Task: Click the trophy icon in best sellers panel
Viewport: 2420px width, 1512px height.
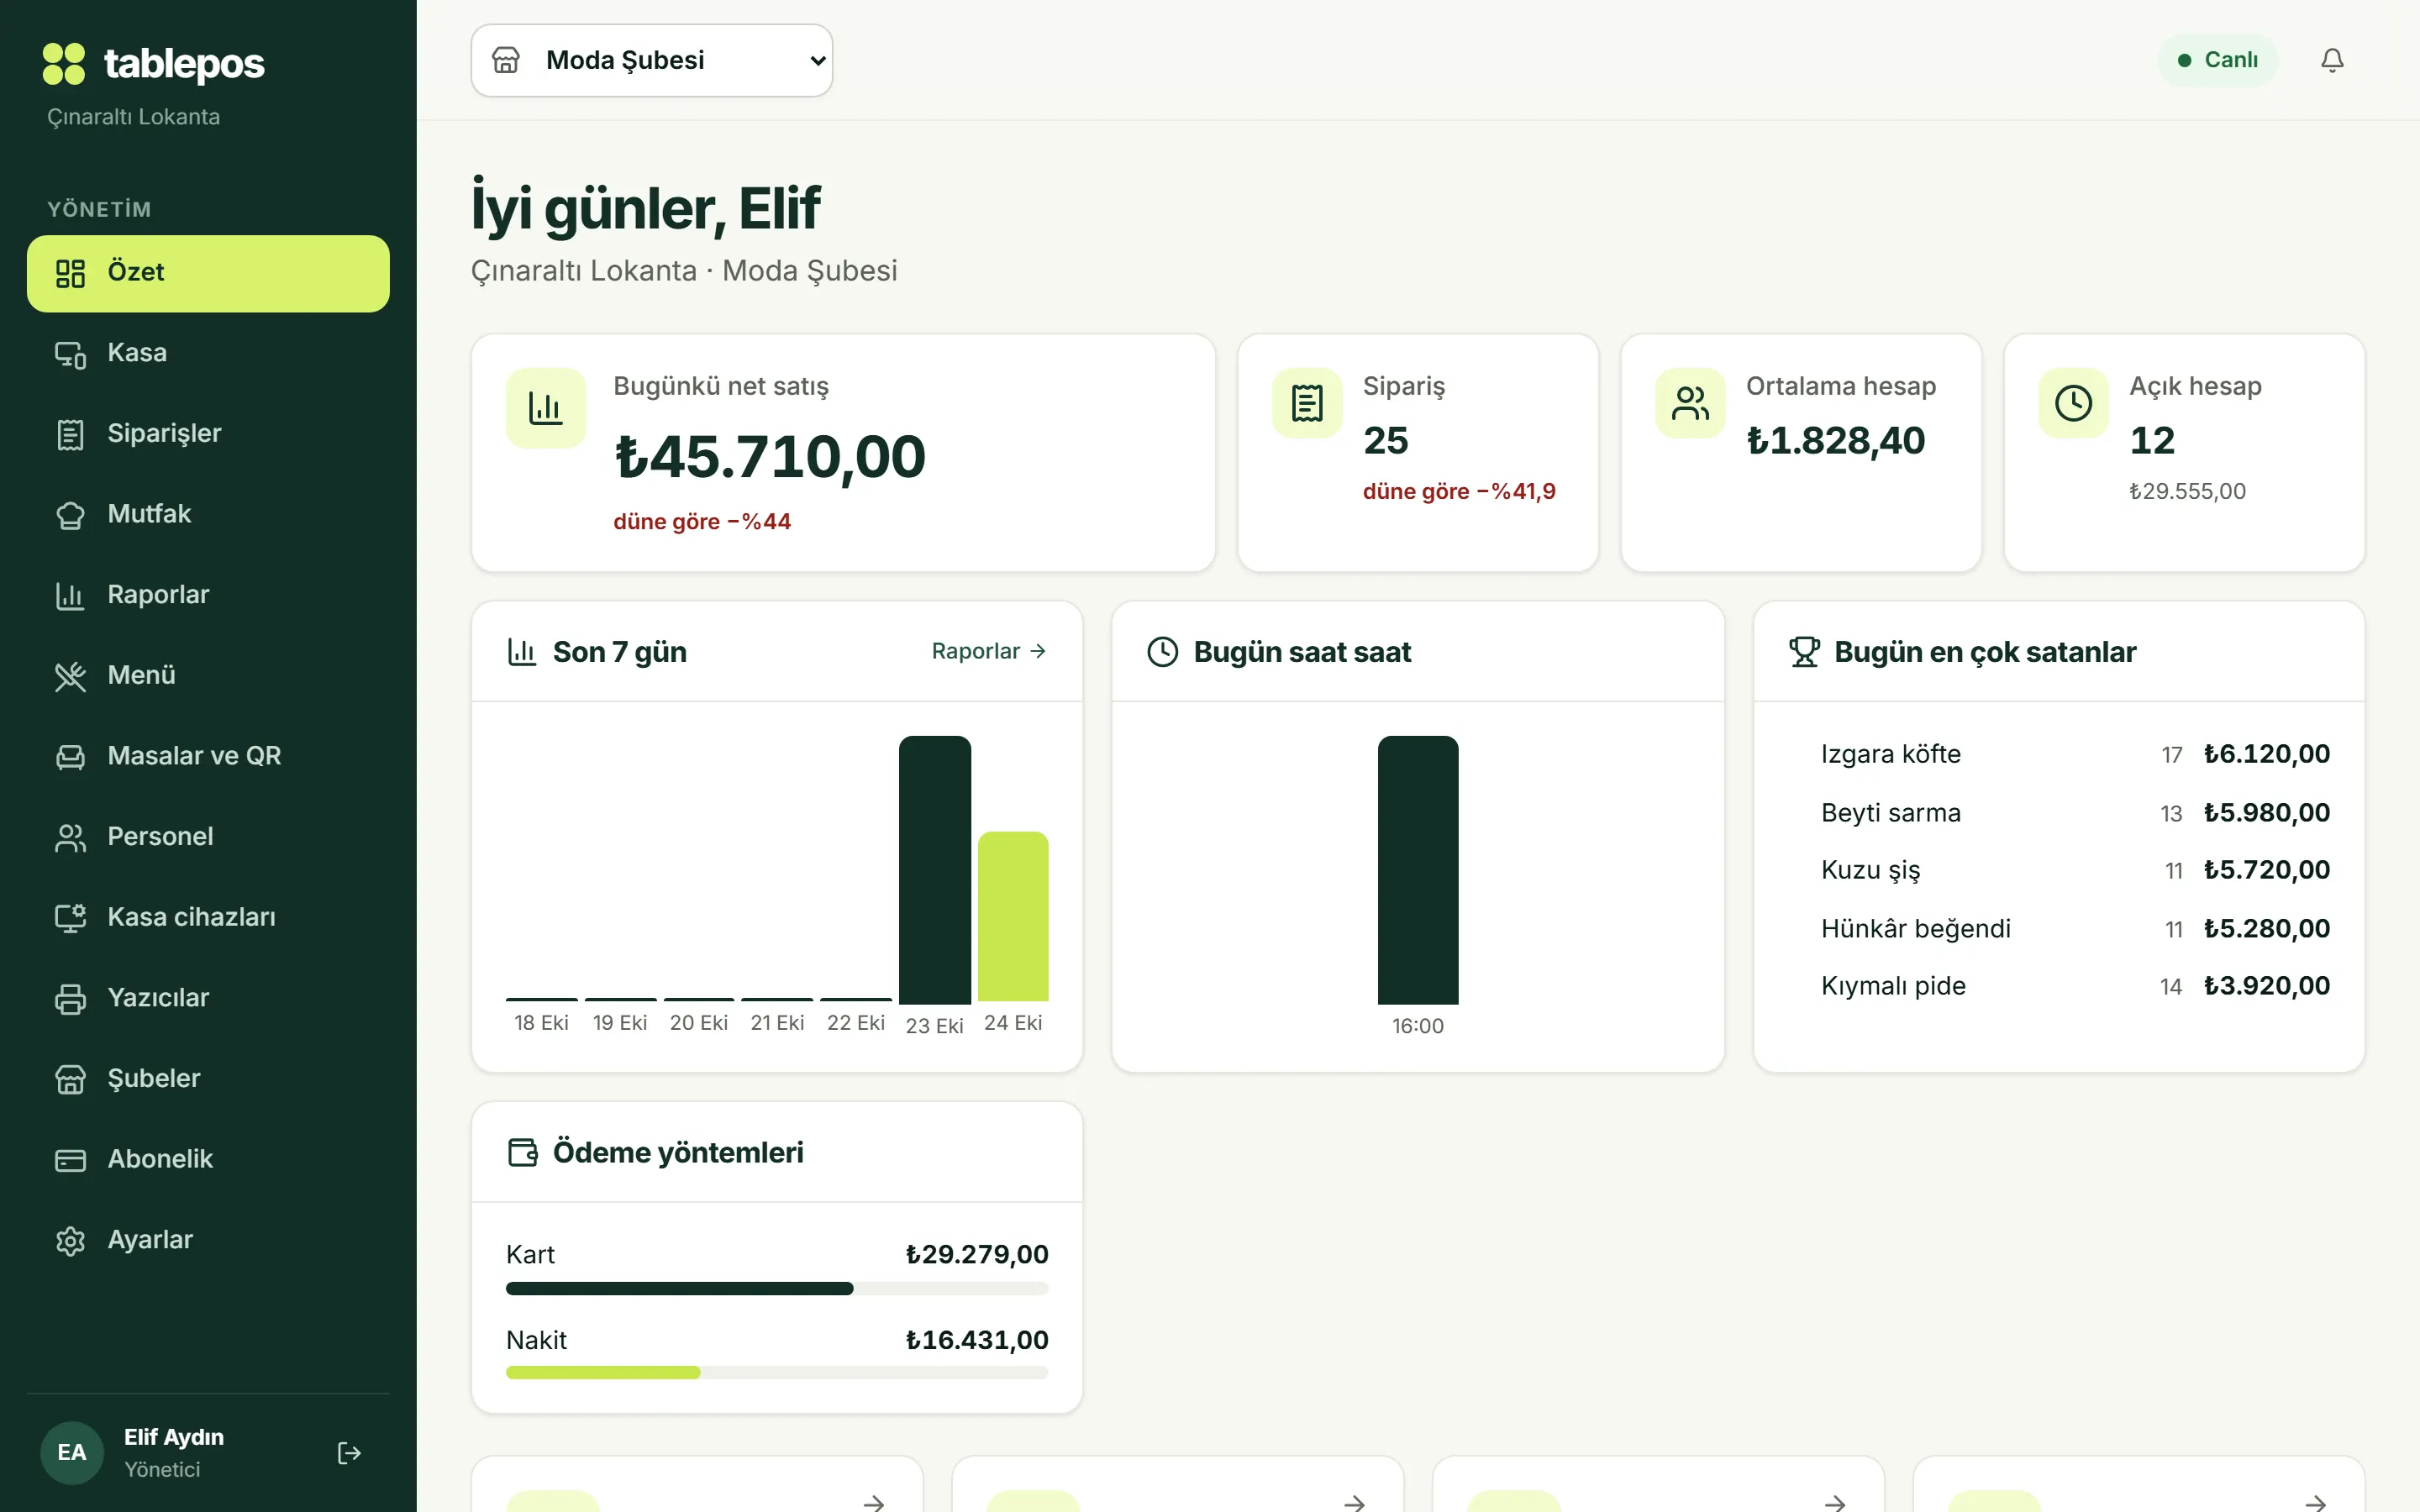Action: coord(1804,652)
